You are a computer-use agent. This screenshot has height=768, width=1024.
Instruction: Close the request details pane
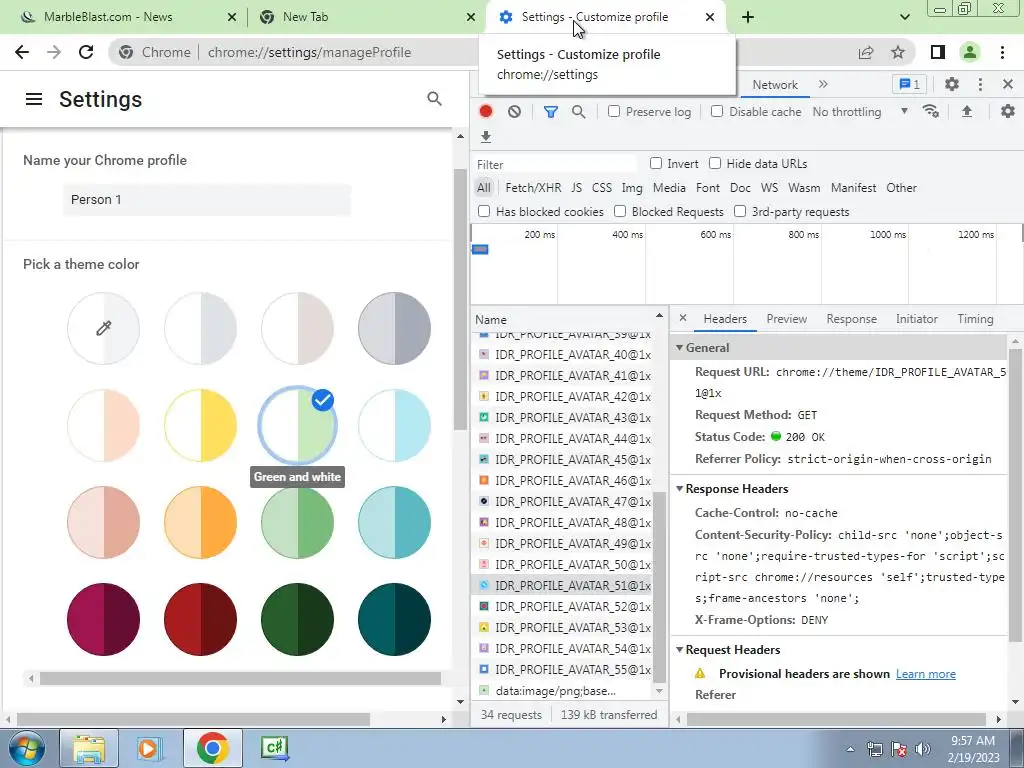[683, 318]
